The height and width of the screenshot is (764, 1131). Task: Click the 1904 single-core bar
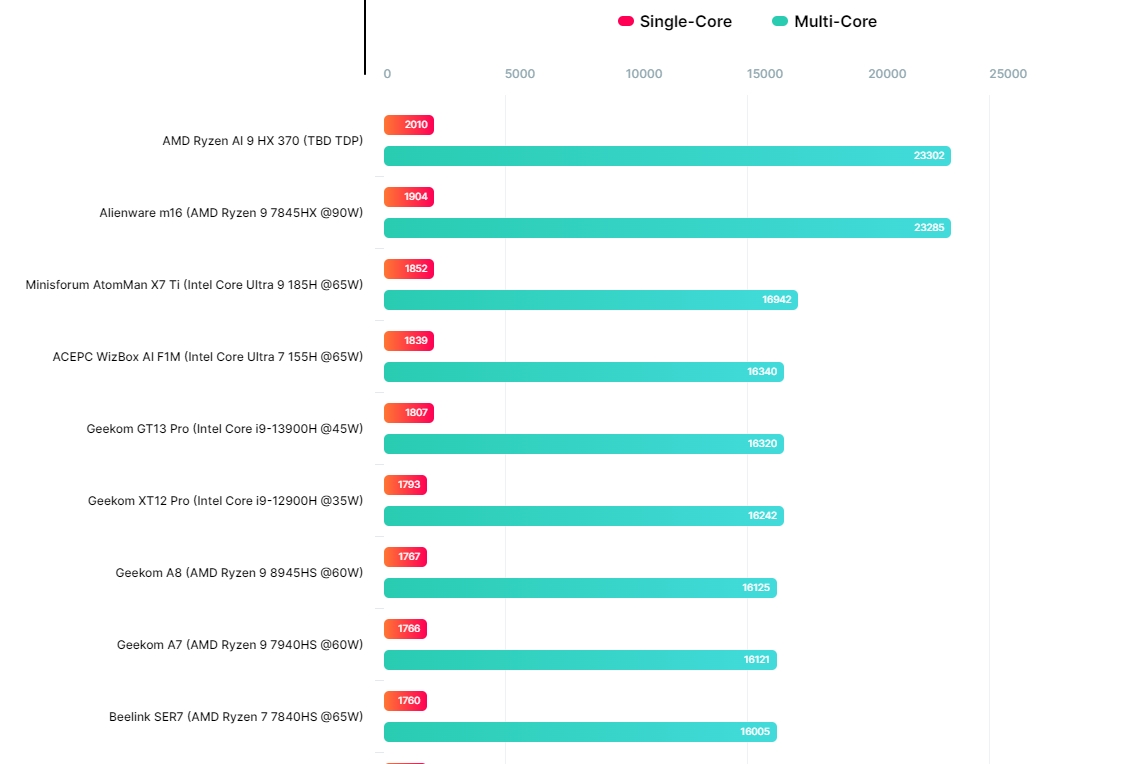409,197
